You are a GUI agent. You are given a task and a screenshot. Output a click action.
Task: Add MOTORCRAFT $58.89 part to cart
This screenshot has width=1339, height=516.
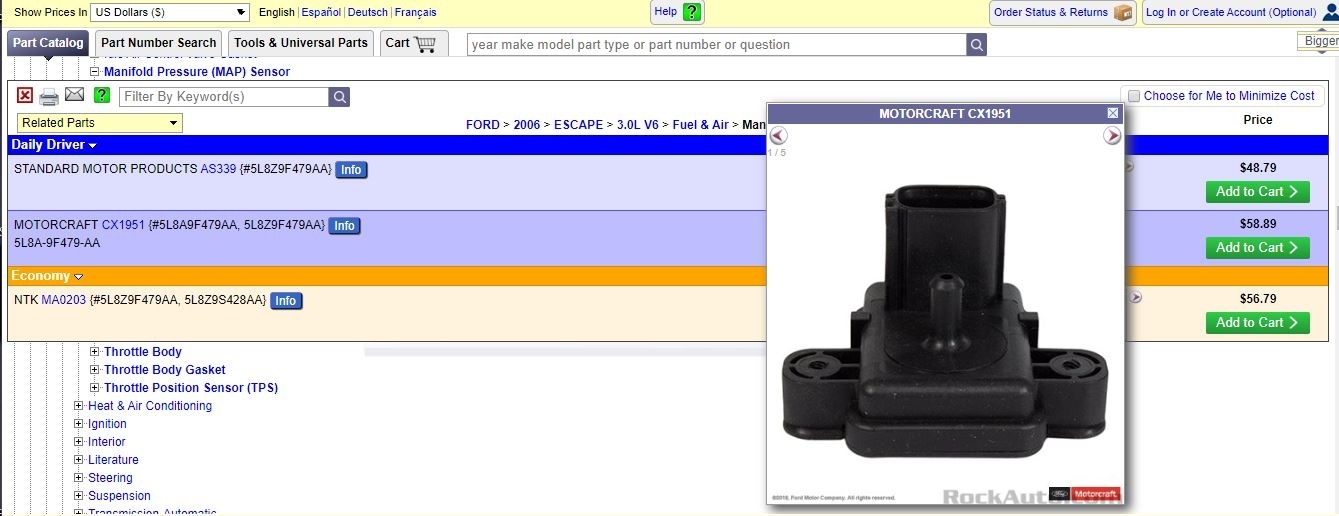click(1257, 248)
